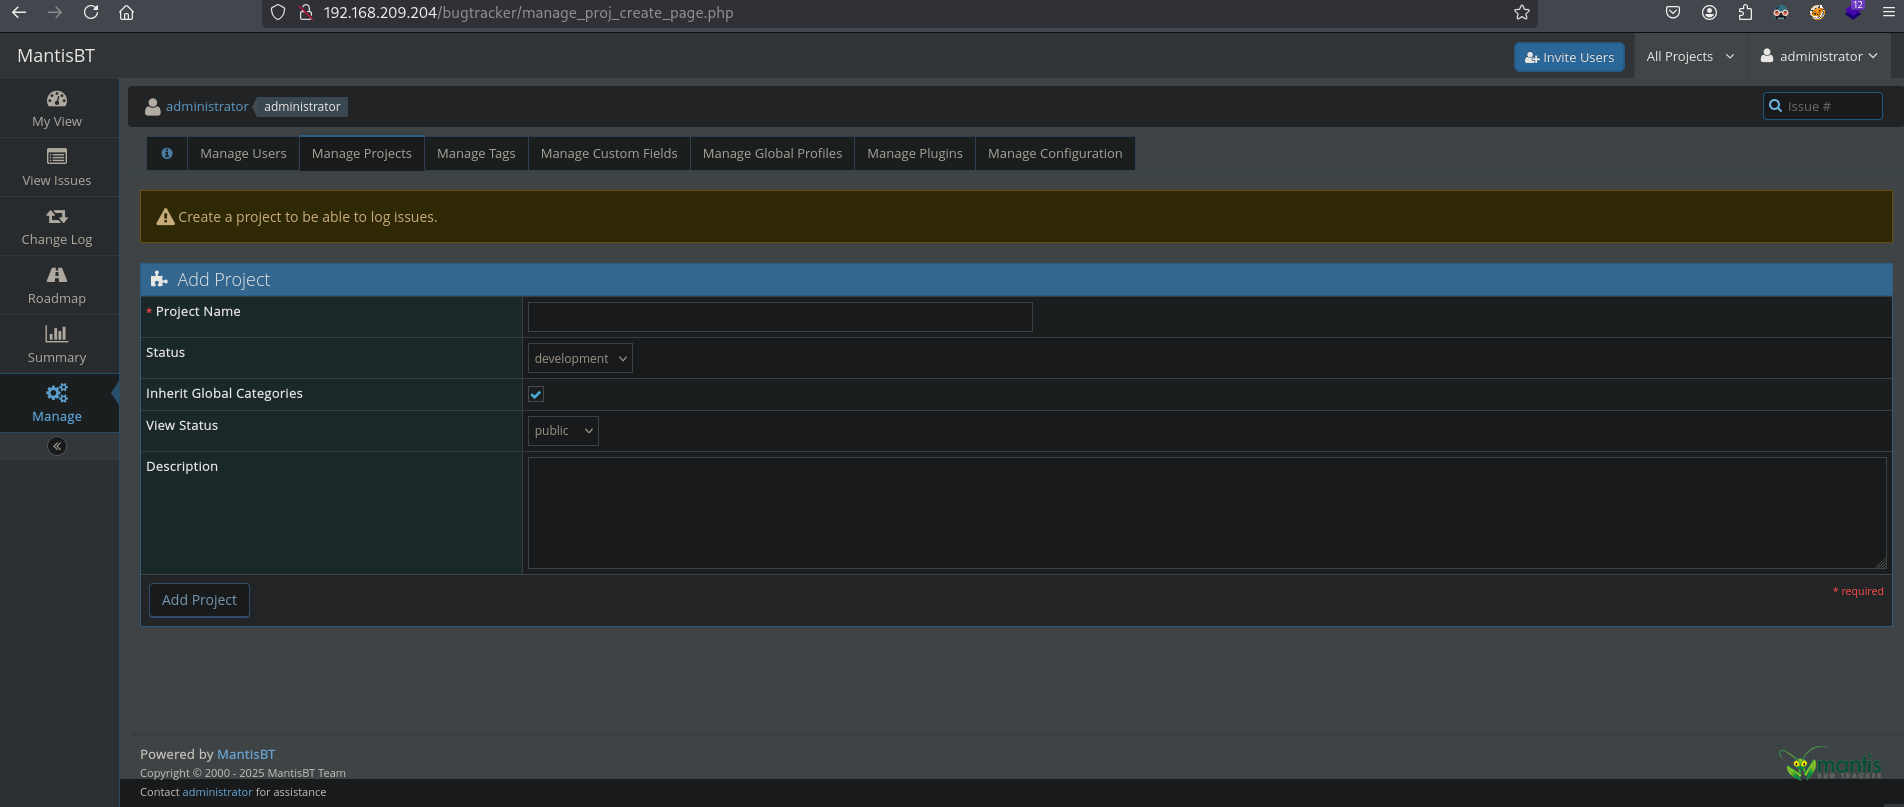
Task: Switch to Manage Users tab
Action: tap(243, 154)
